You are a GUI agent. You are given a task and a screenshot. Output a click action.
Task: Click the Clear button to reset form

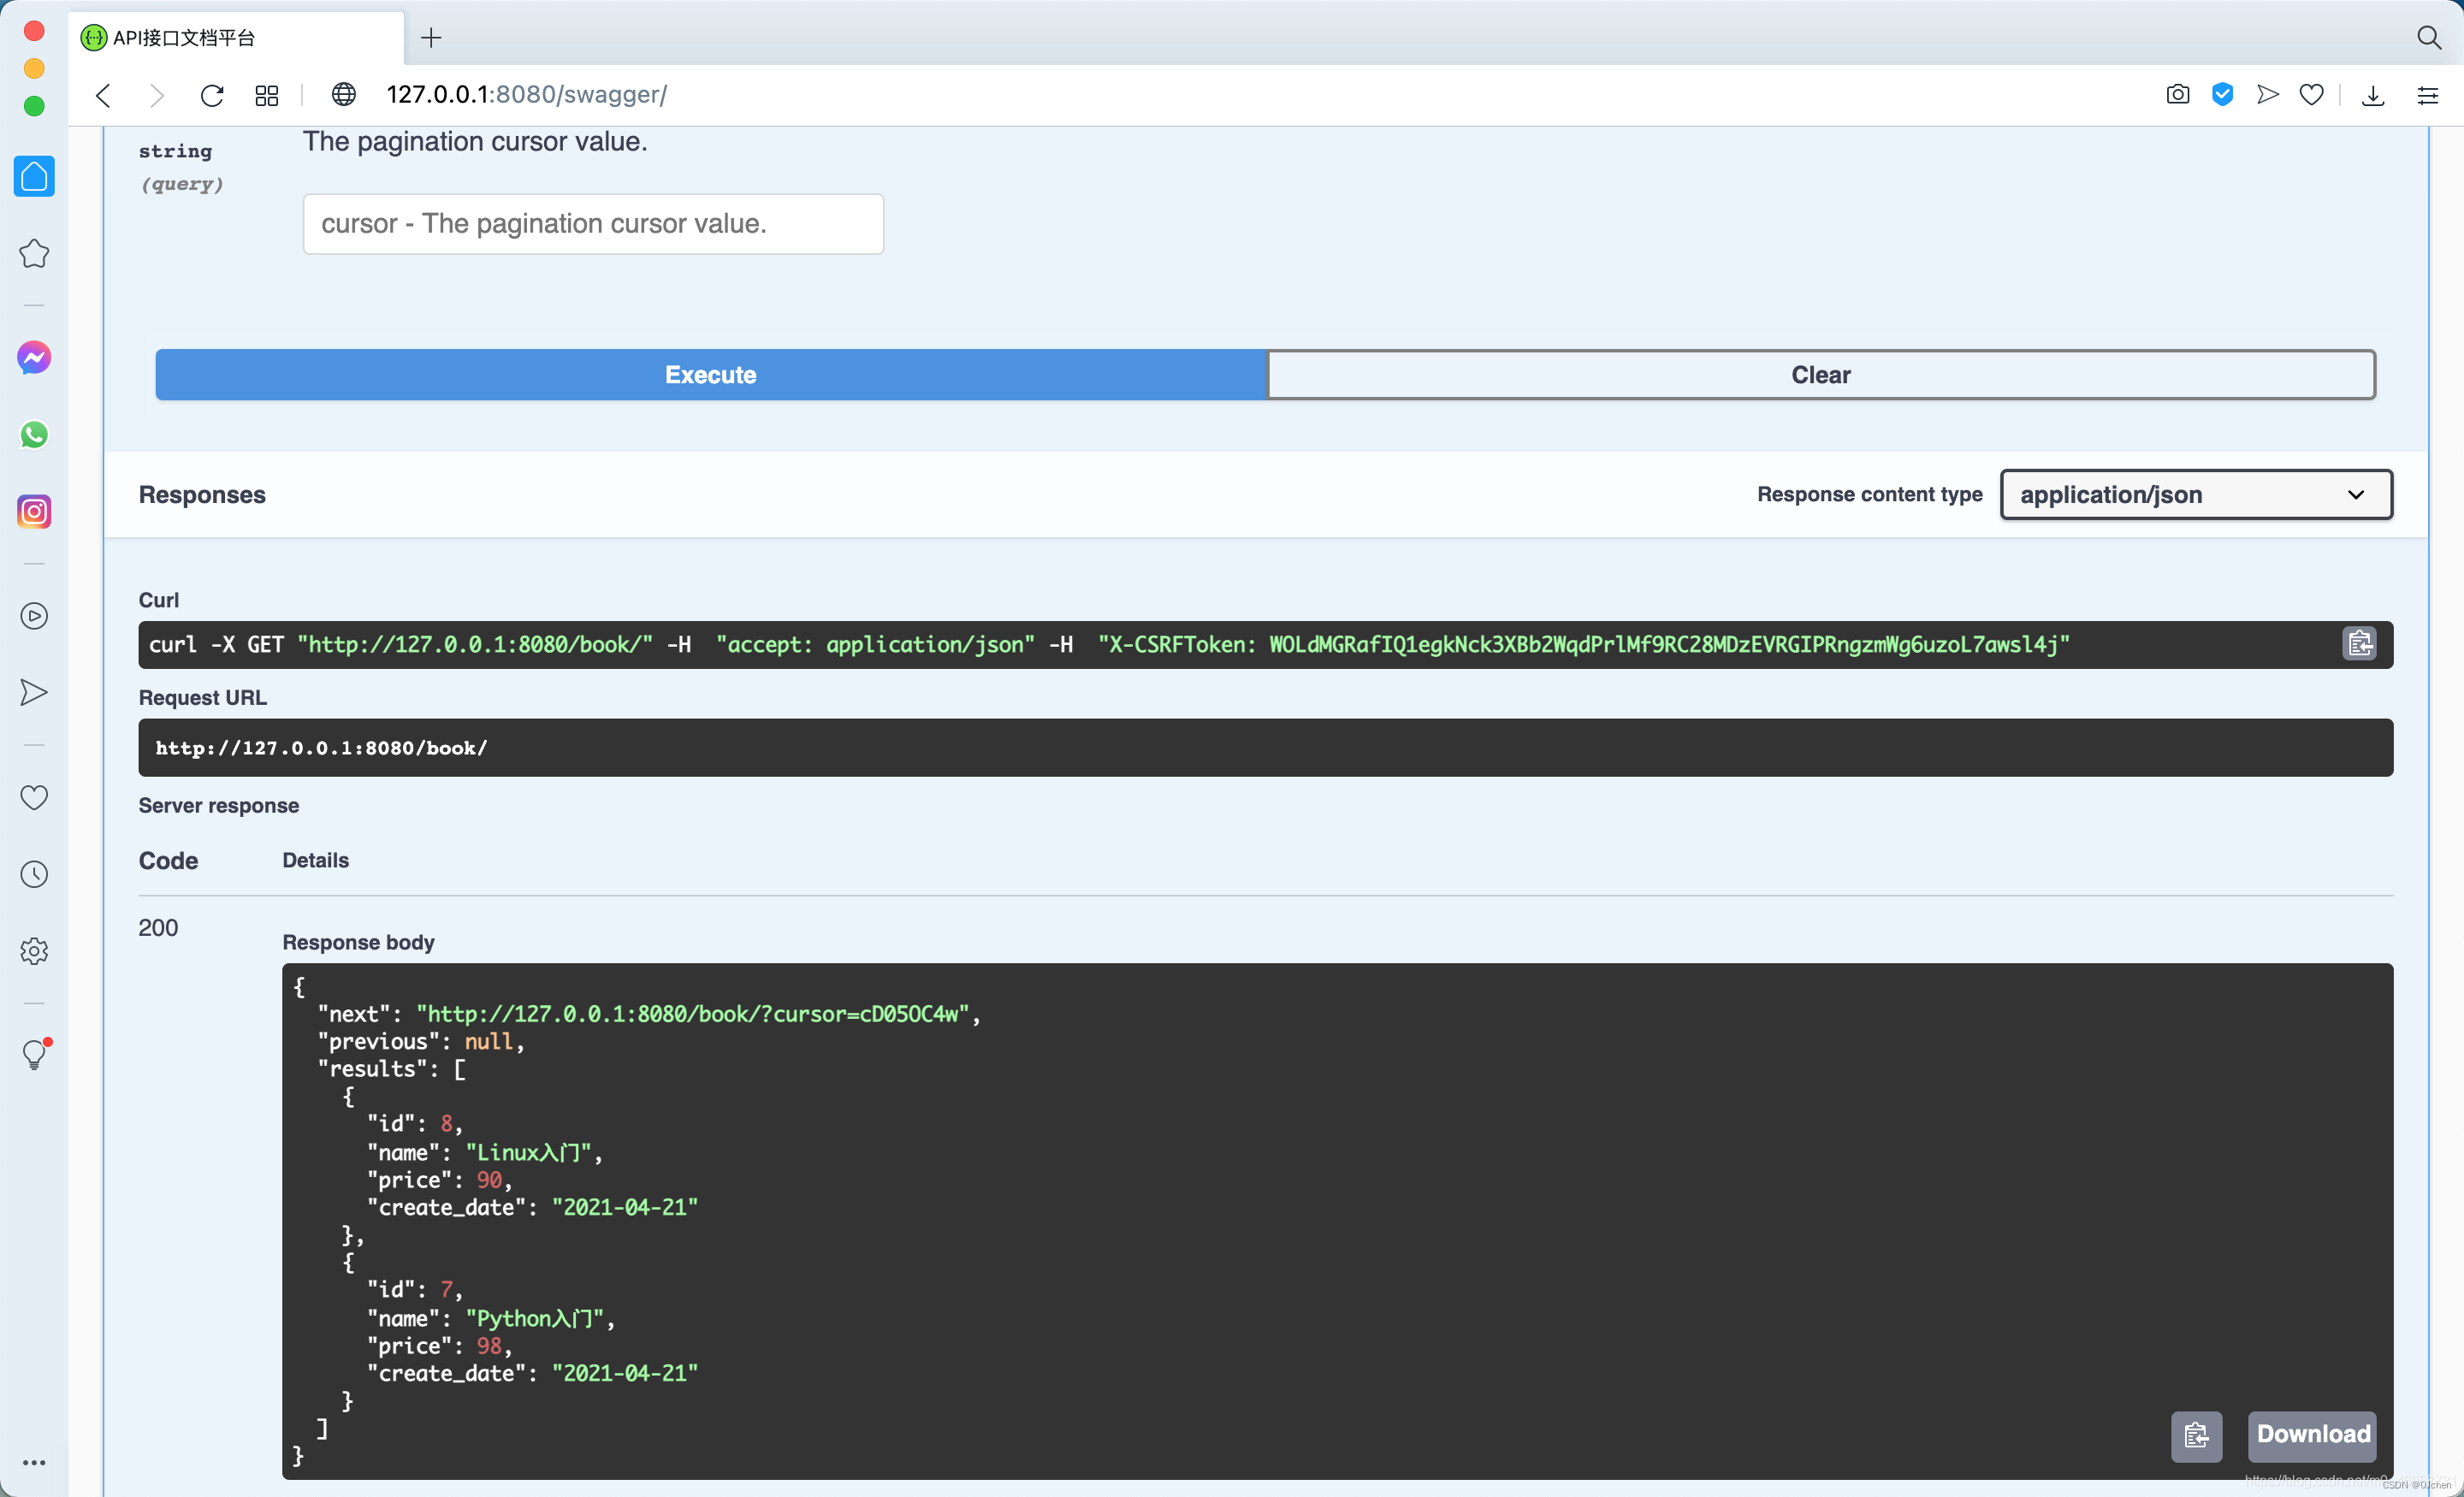pos(1820,375)
